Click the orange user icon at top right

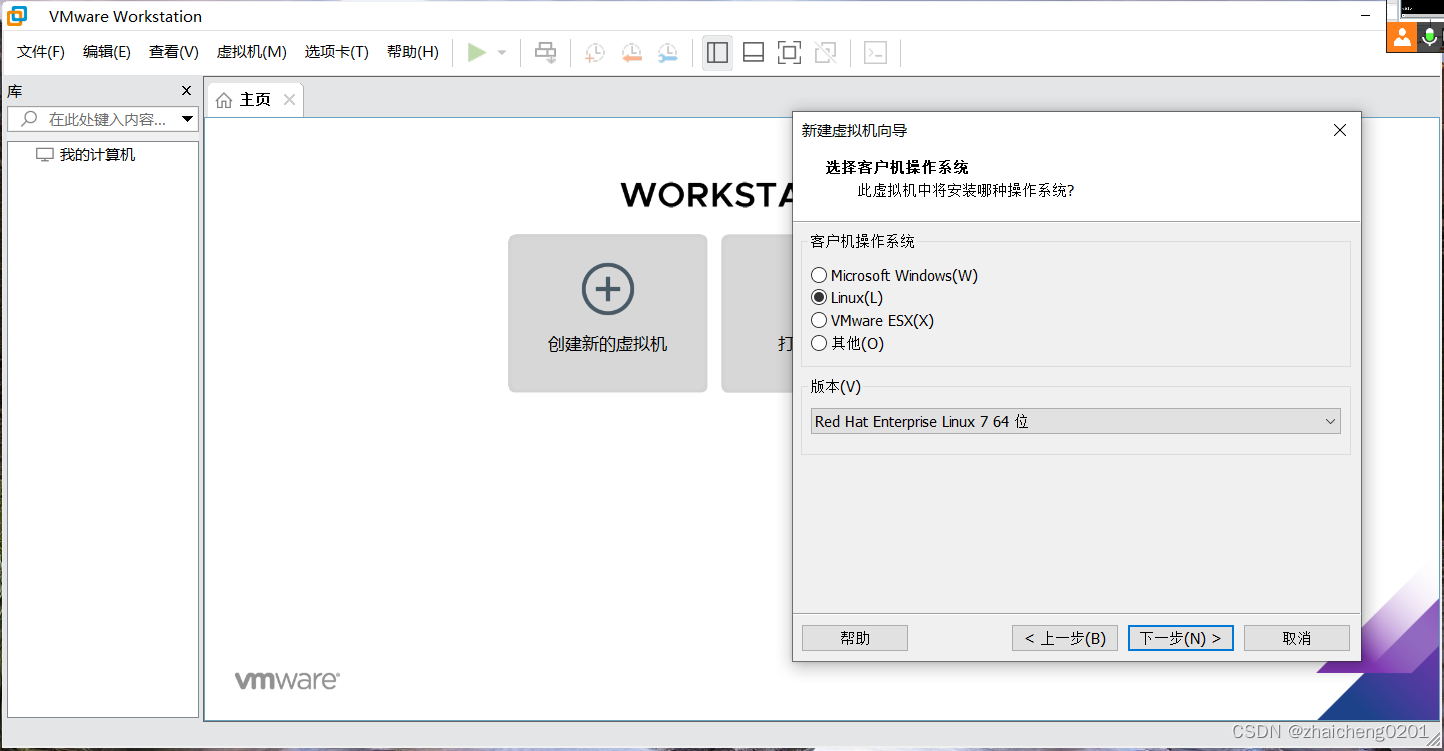[x=1402, y=37]
